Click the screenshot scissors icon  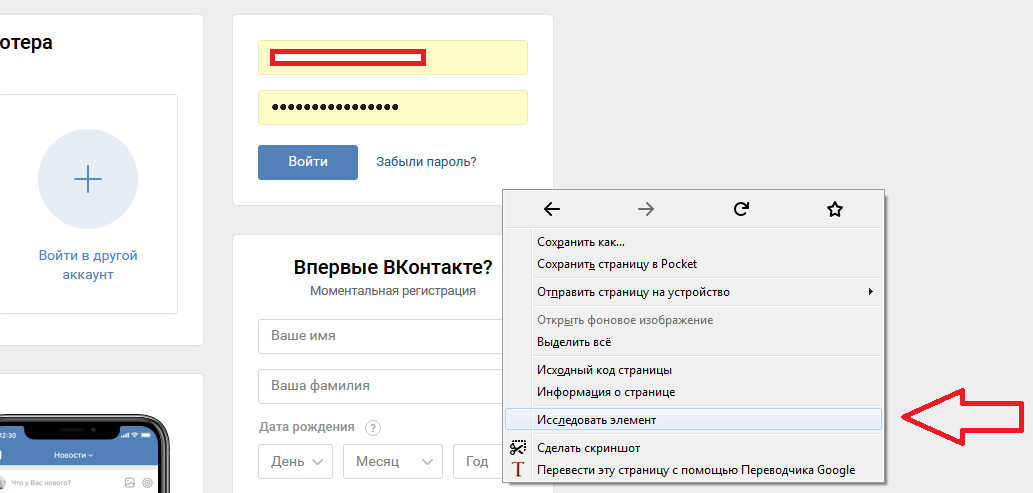point(518,448)
